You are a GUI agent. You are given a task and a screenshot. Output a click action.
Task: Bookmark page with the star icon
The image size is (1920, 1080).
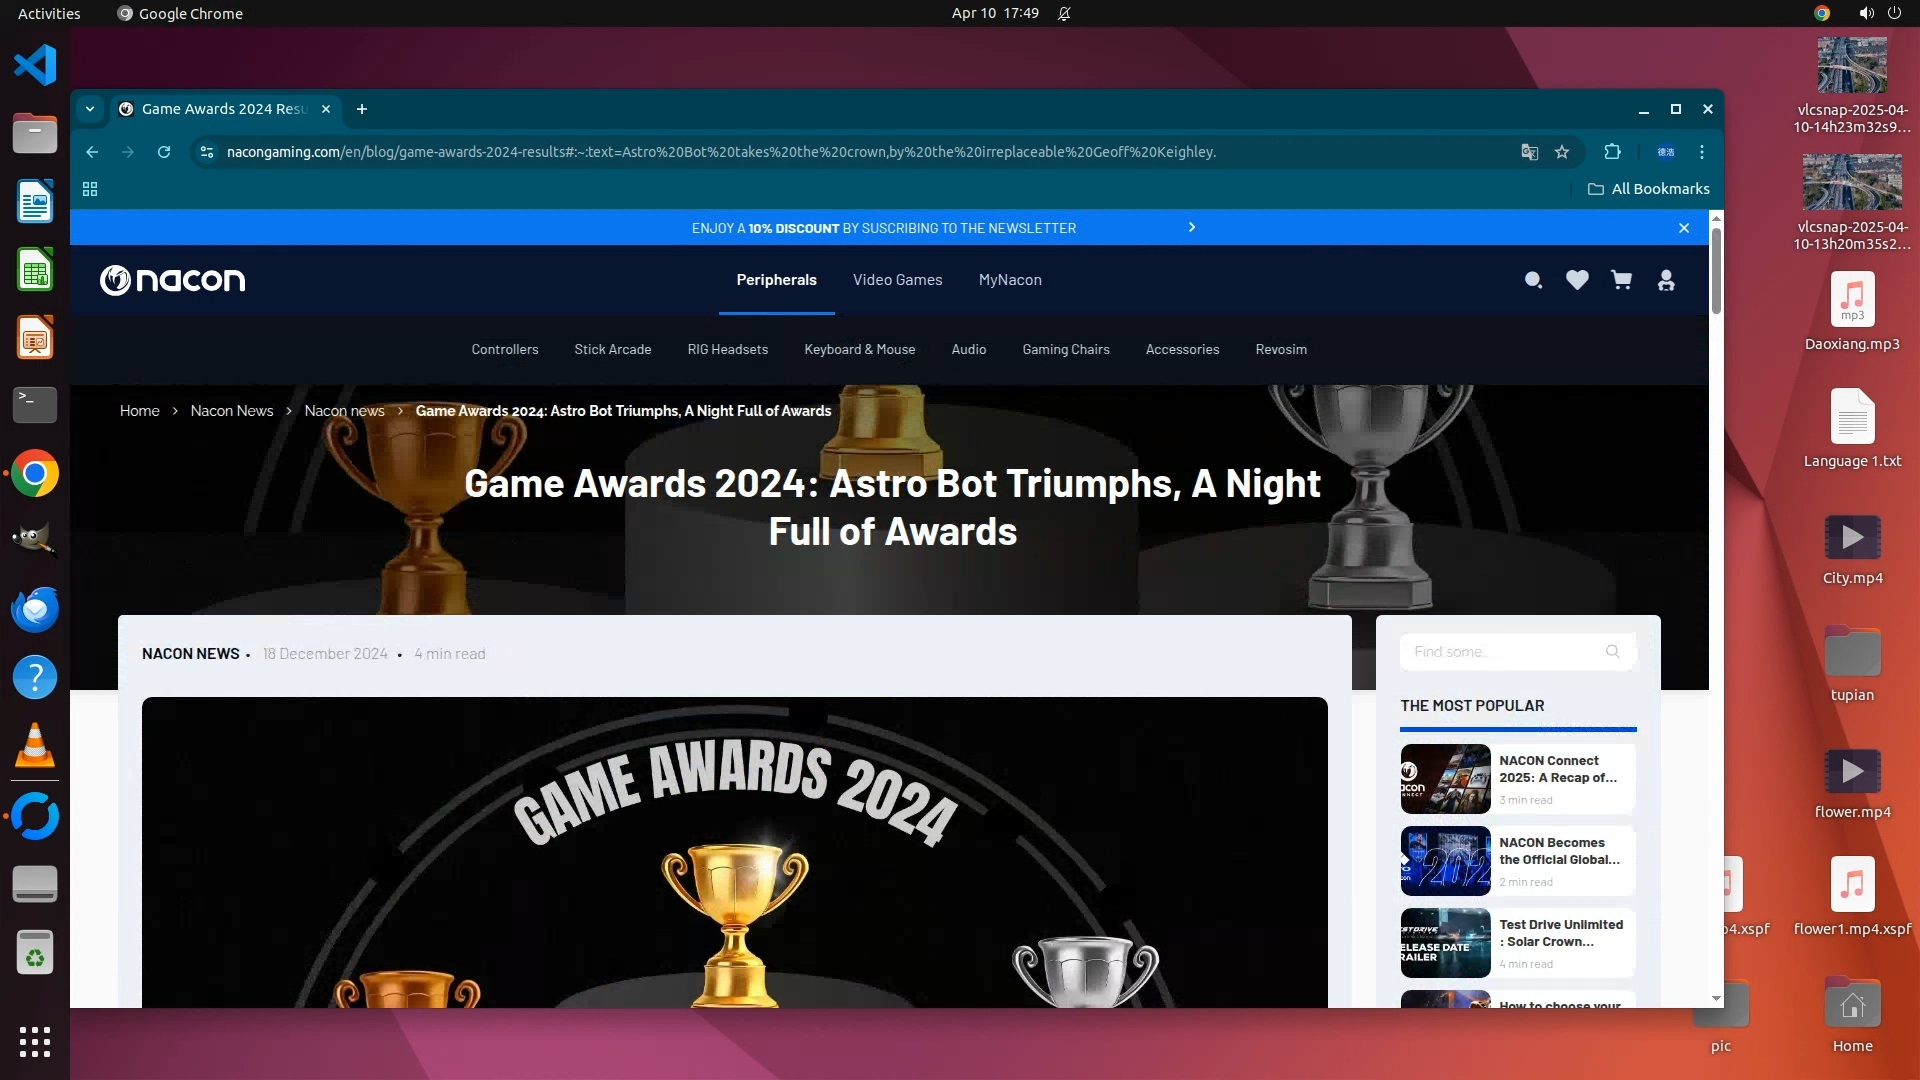pyautogui.click(x=1562, y=152)
